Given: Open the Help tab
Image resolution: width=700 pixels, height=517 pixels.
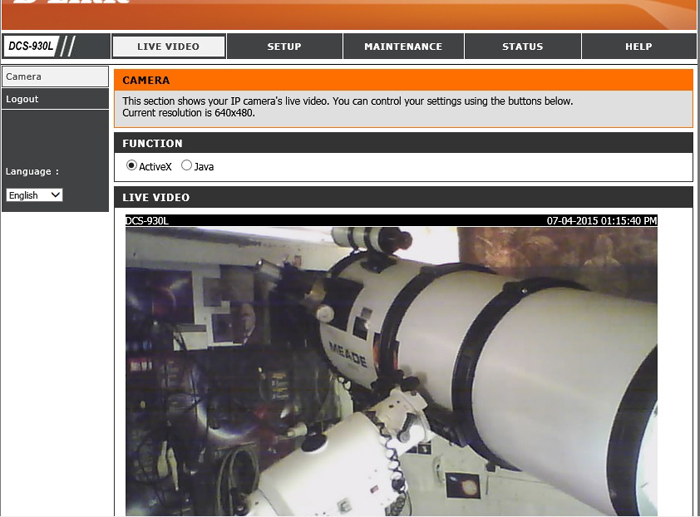Looking at the screenshot, I should [638, 46].
